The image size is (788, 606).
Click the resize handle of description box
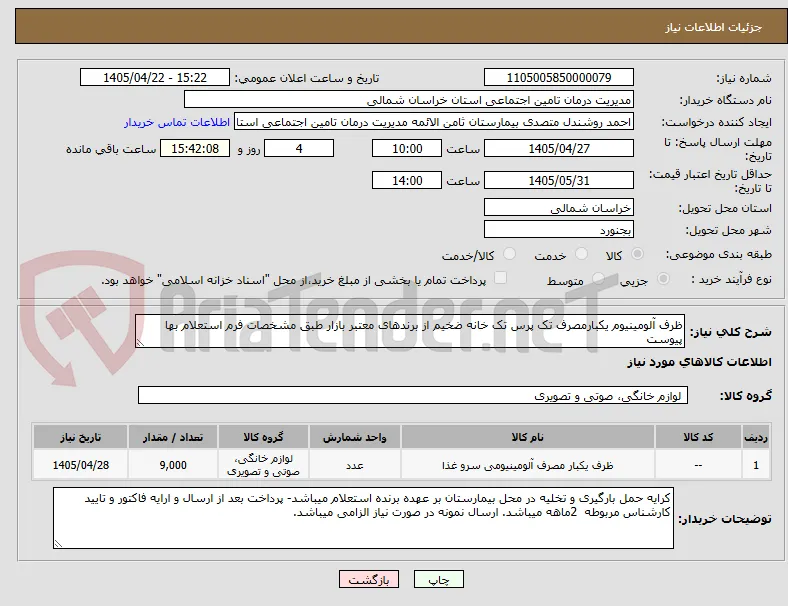pos(140,343)
